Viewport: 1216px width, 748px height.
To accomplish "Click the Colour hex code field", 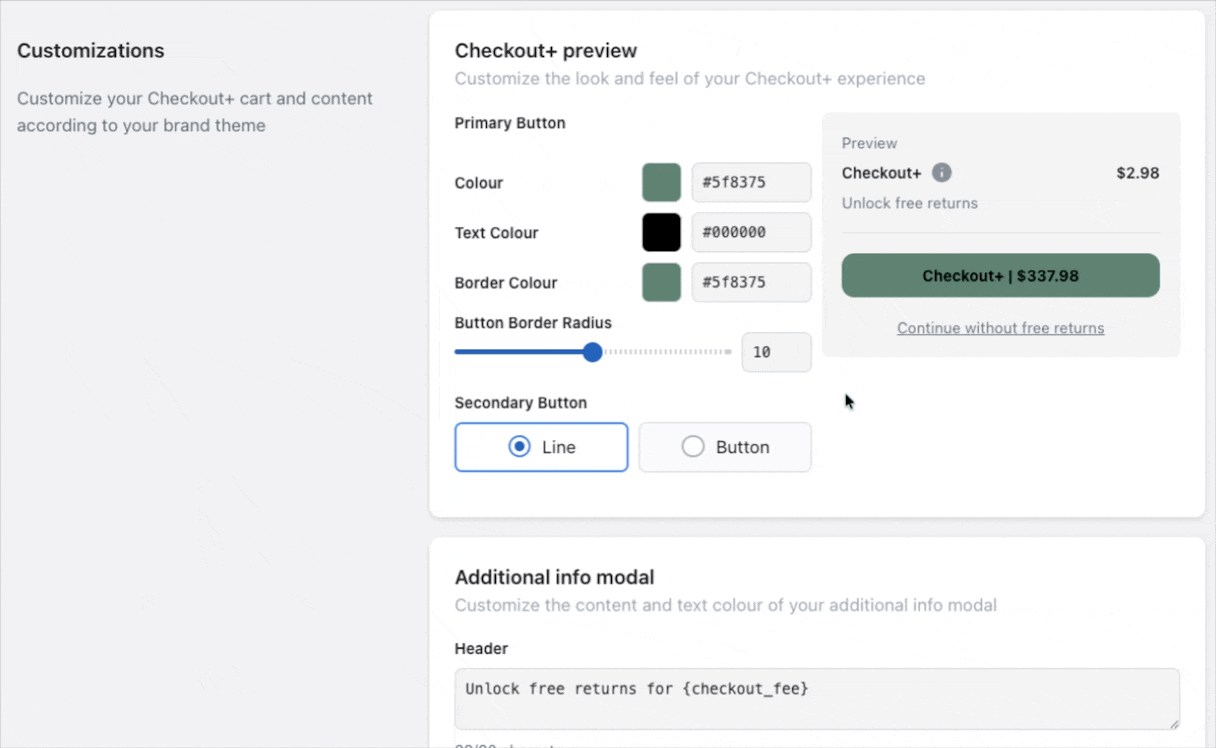I will (751, 183).
